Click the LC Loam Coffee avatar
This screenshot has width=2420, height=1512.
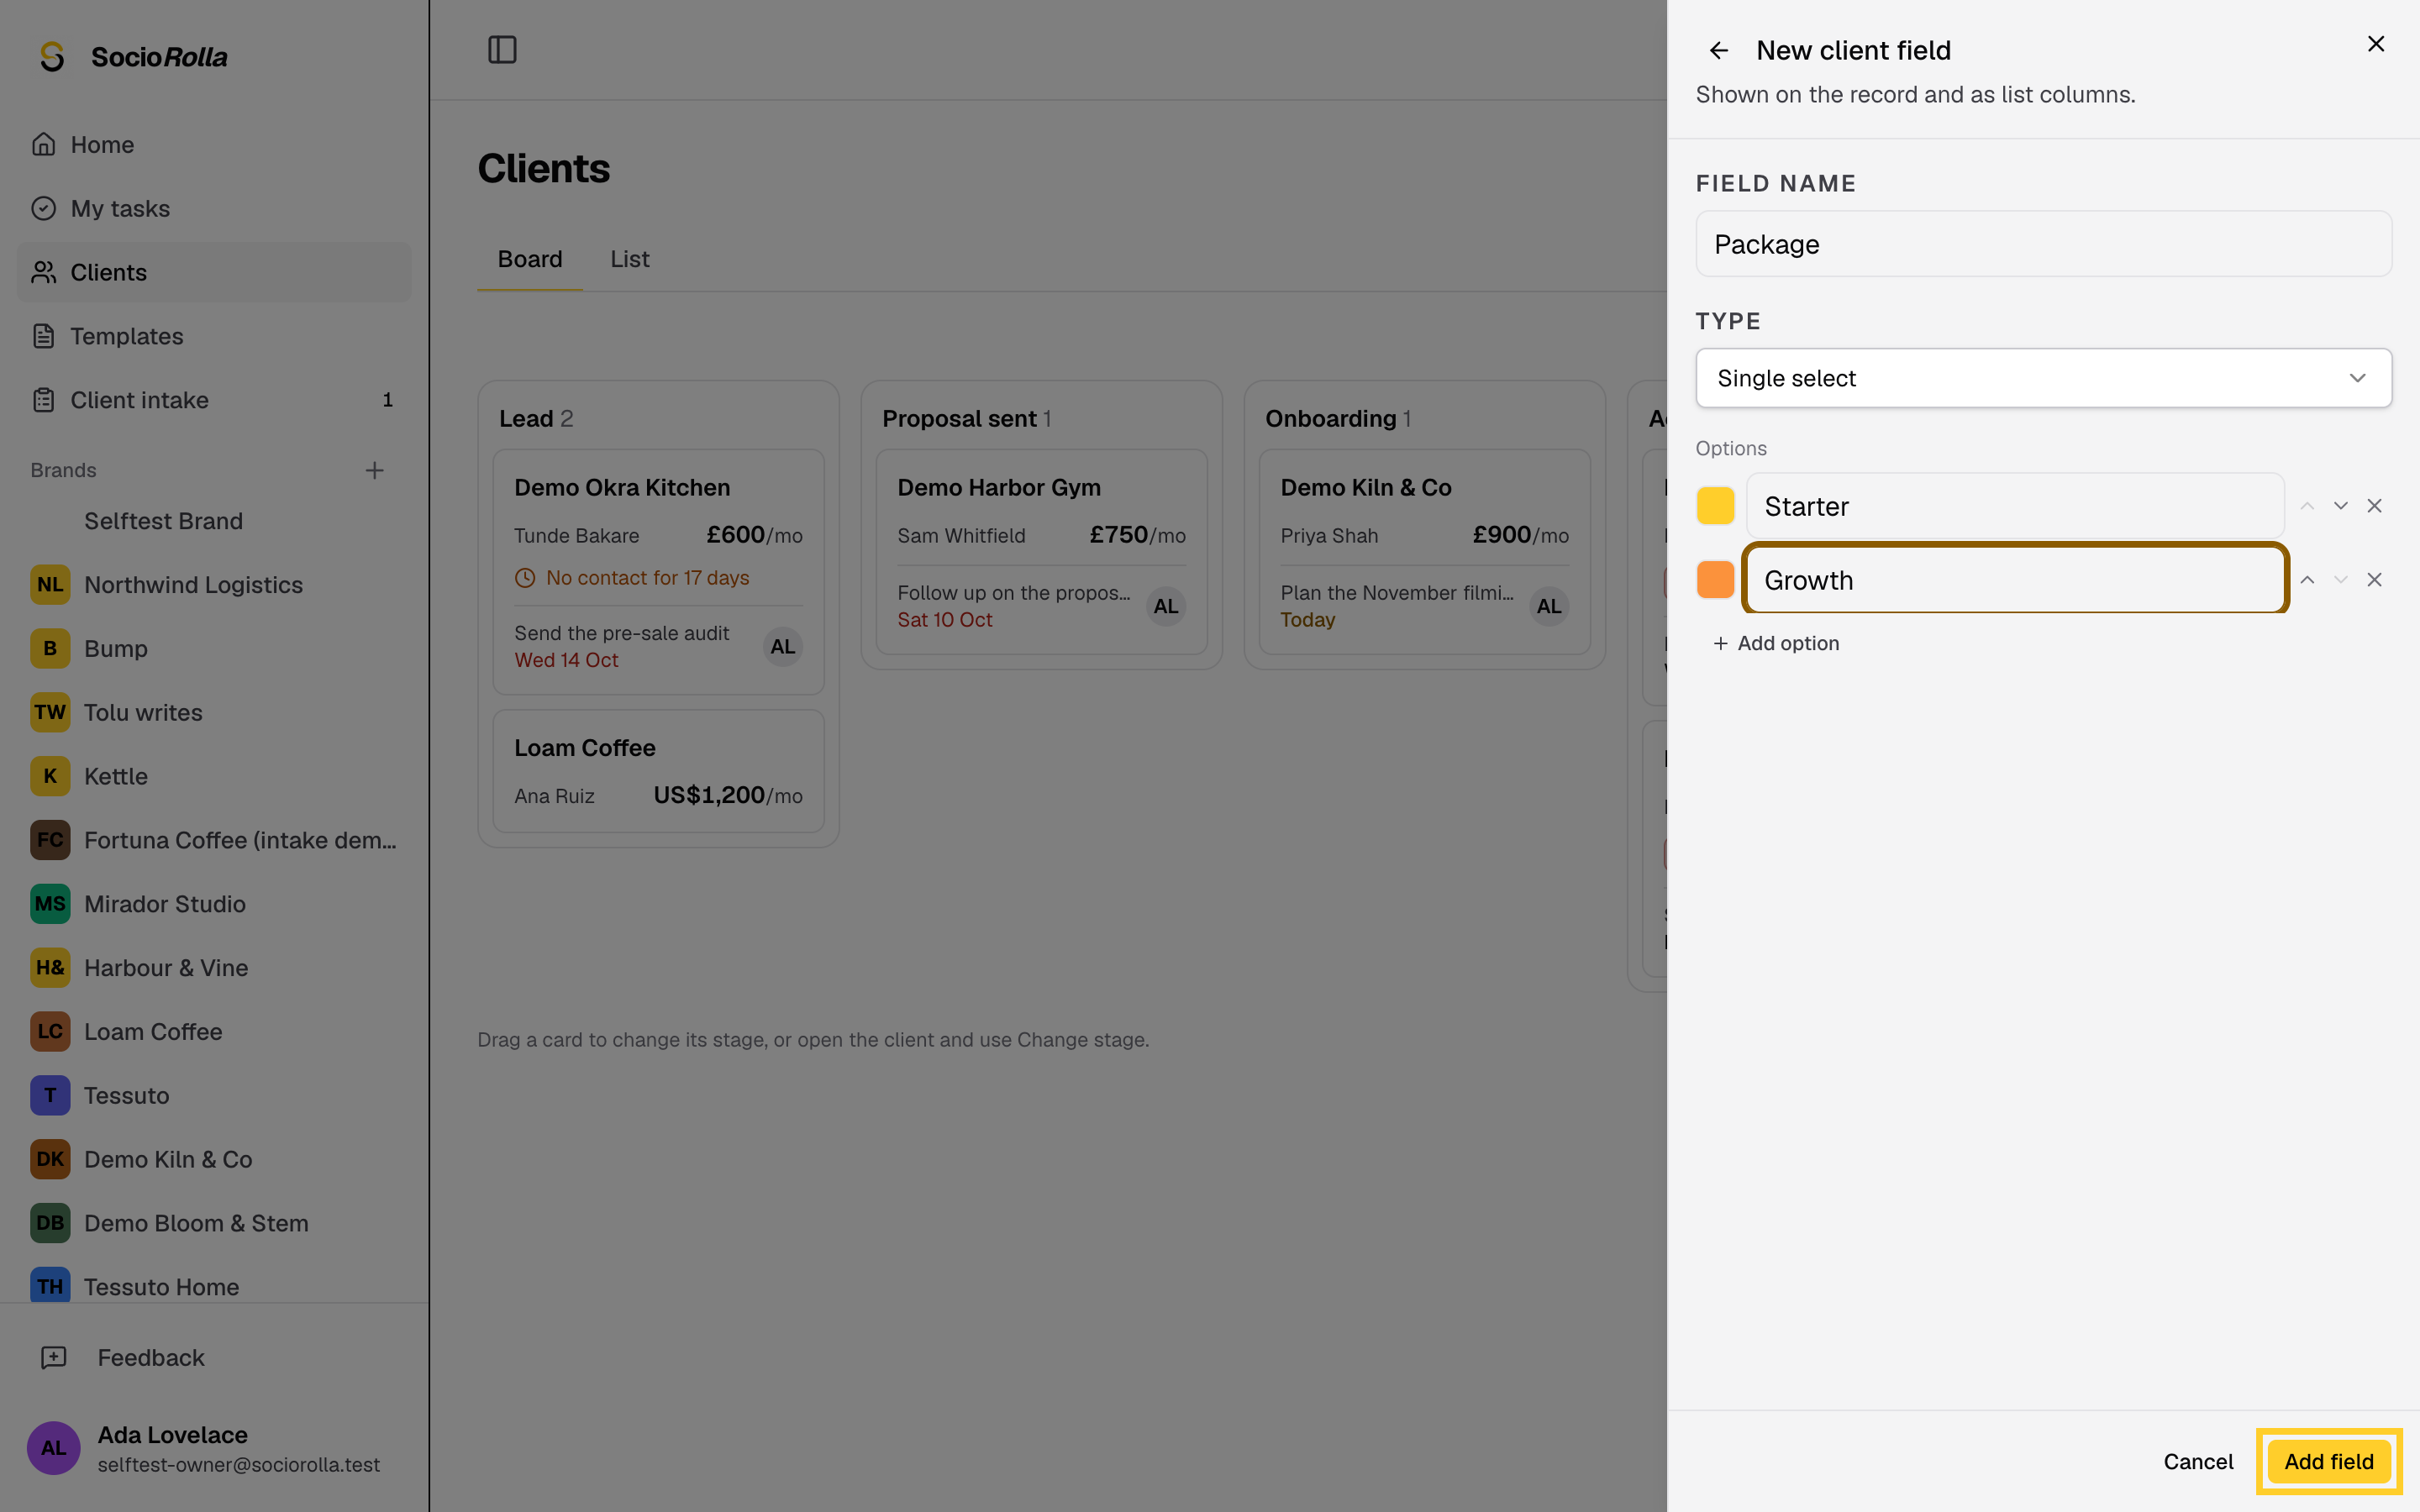pyautogui.click(x=50, y=1032)
